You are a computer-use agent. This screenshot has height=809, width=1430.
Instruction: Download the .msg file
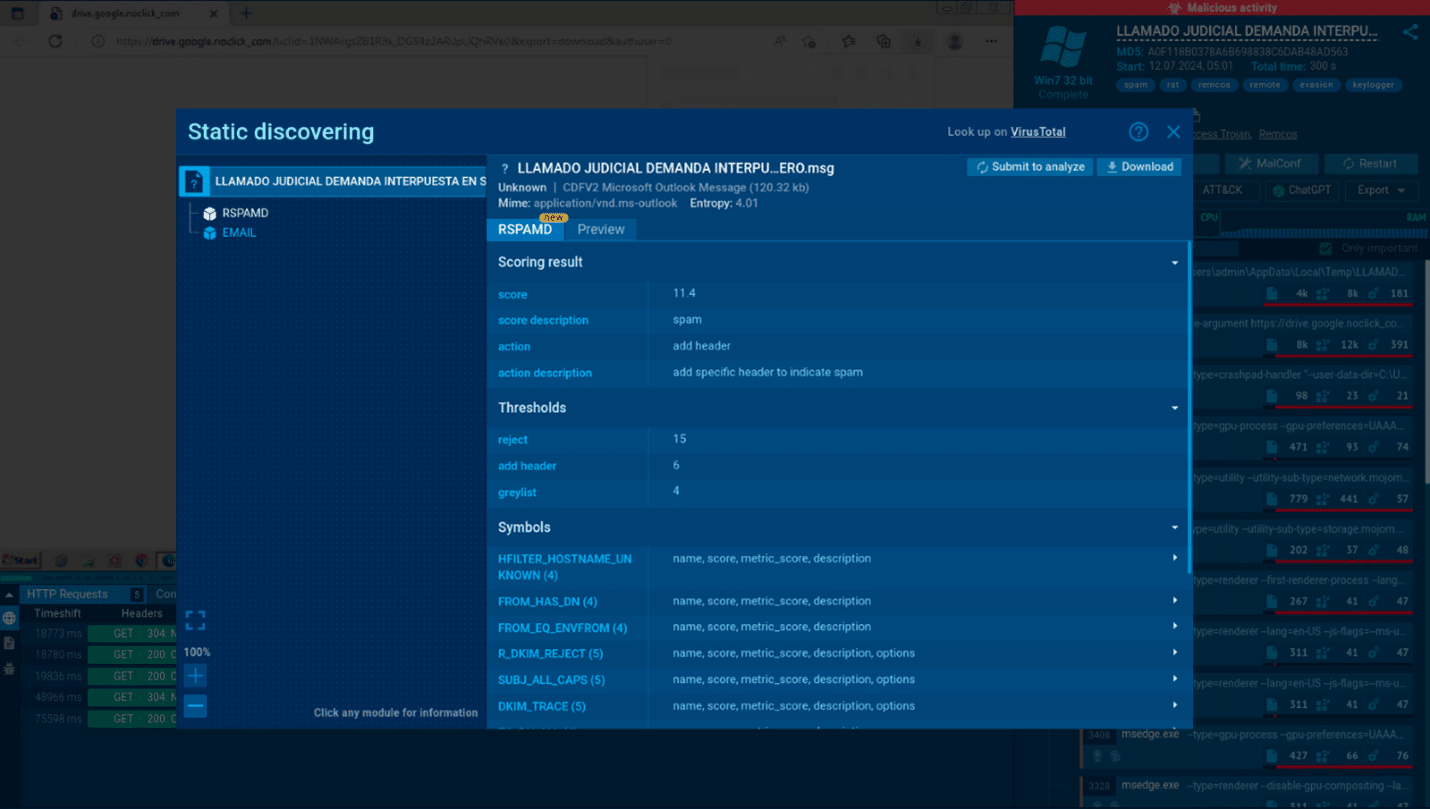point(1139,167)
